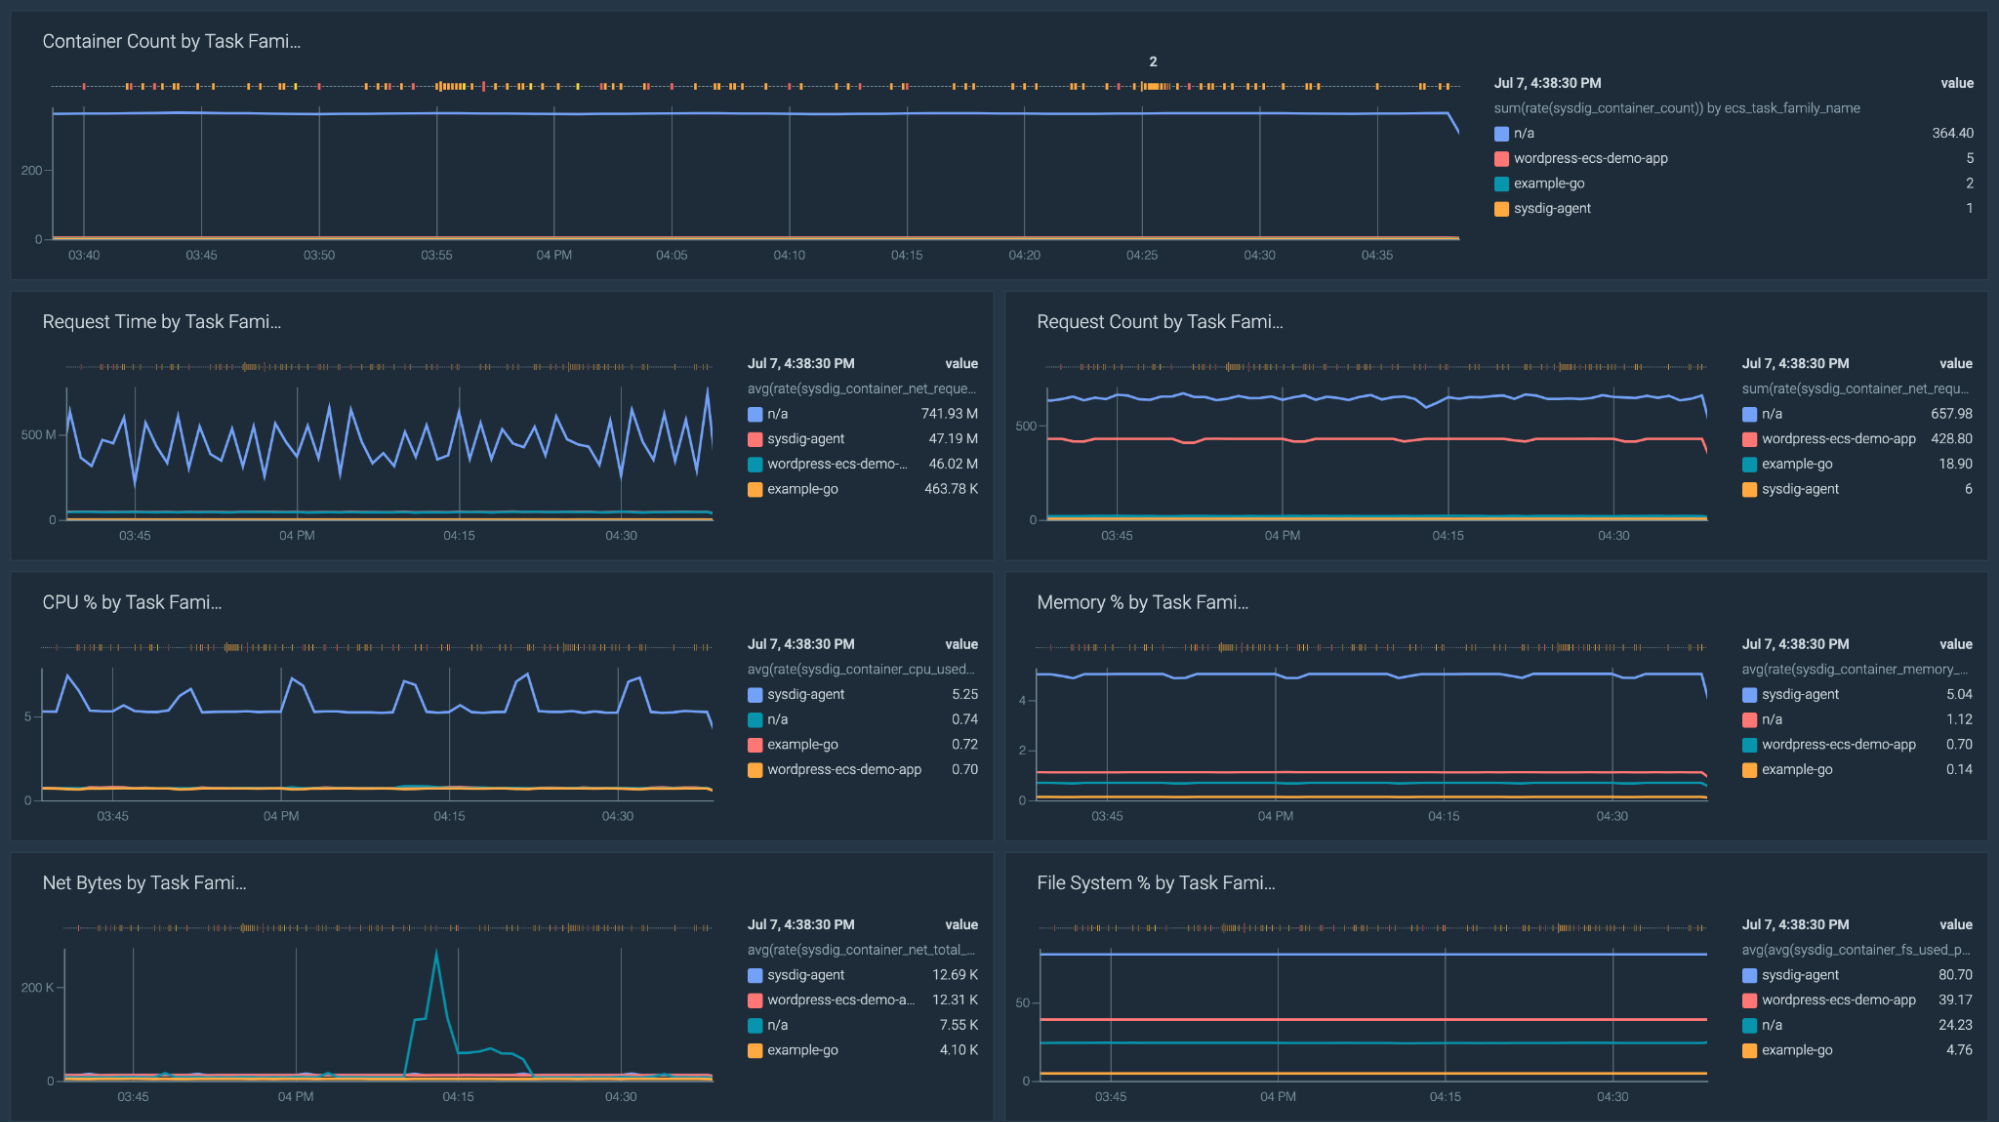Image resolution: width=1999 pixels, height=1123 pixels.
Task: Select wordpress-ecs-demo-app label in CPU % legend
Action: pos(844,770)
